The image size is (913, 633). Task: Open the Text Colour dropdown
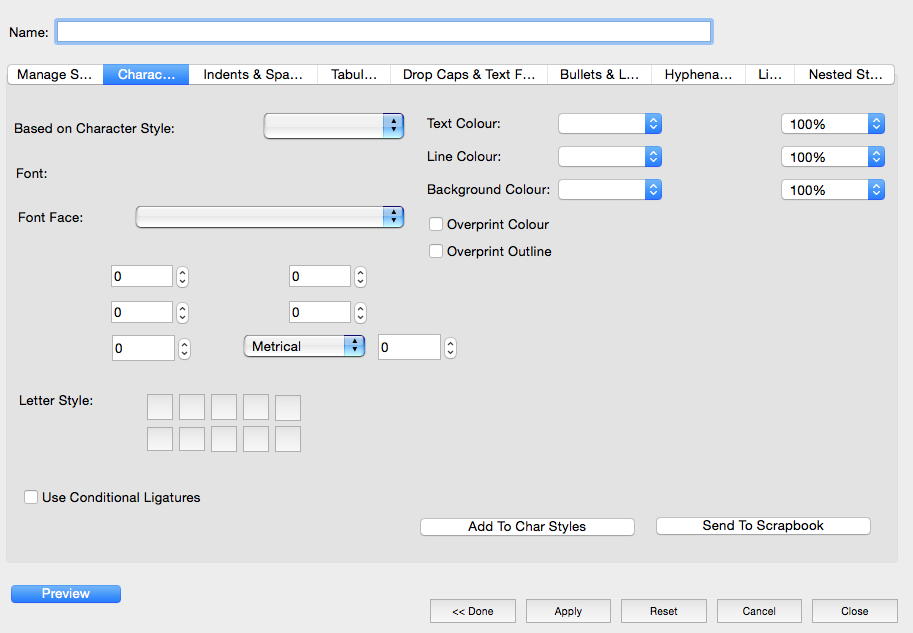[610, 124]
